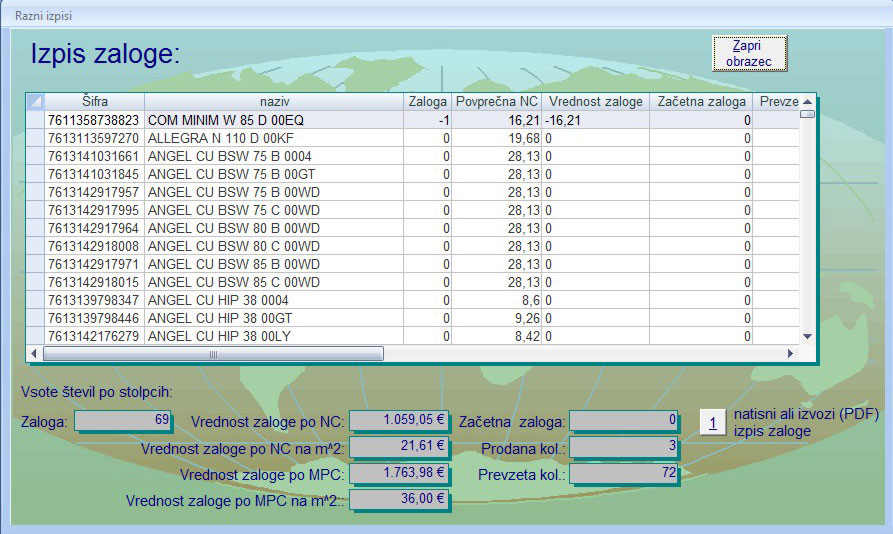Click the Vrednost zaloge po MPC field
Viewport: 893px width, 534px height.
pos(400,473)
